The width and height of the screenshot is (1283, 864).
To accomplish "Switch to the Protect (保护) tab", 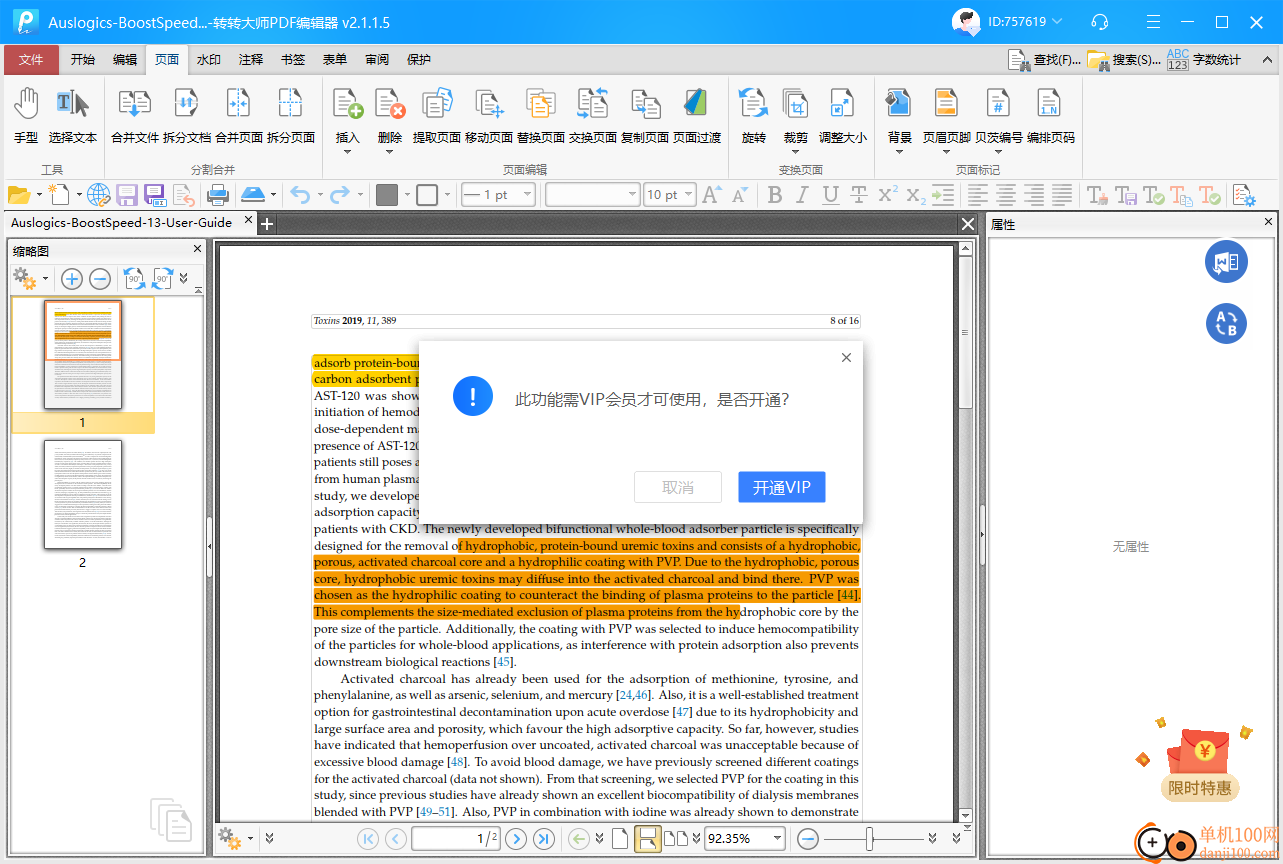I will click(419, 59).
